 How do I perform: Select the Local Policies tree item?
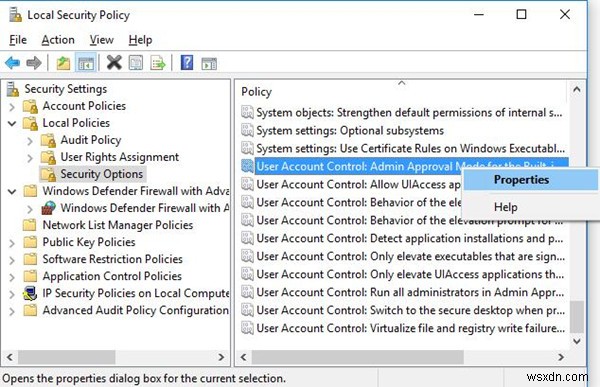tap(76, 123)
